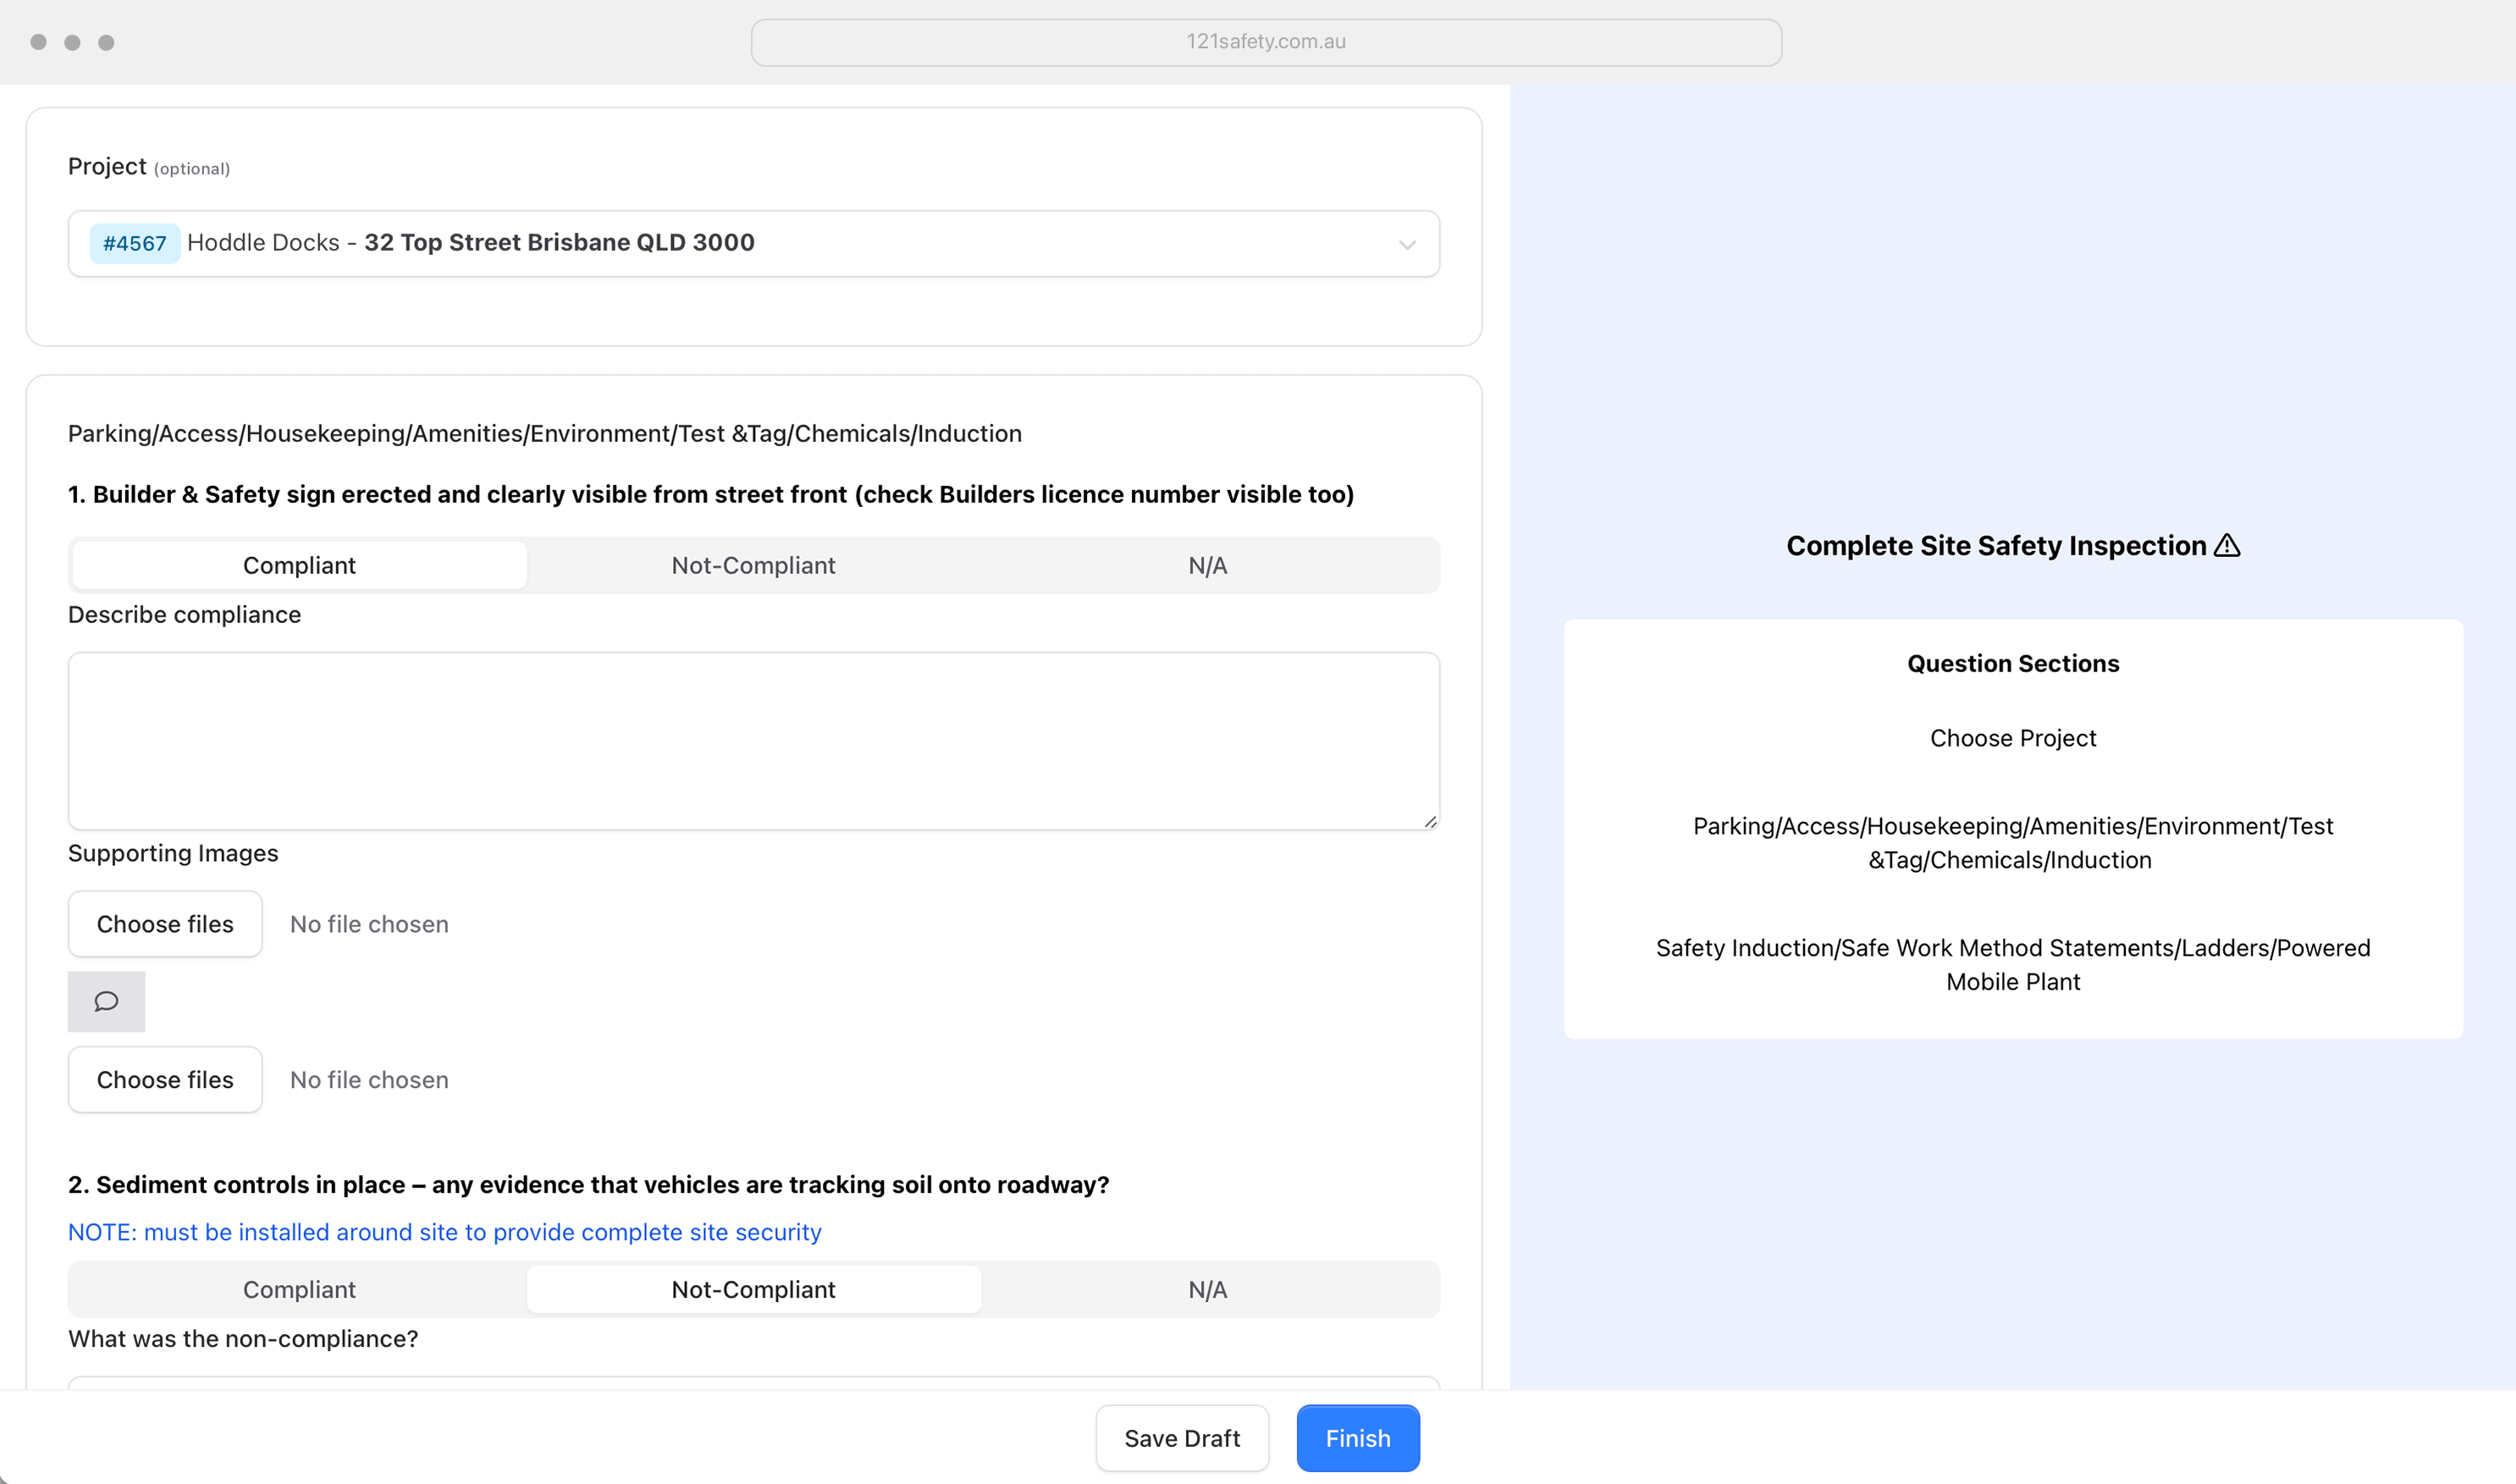The image size is (2516, 1484).
Task: Select Not-Compliant for Sediment controls
Action: [x=753, y=1289]
